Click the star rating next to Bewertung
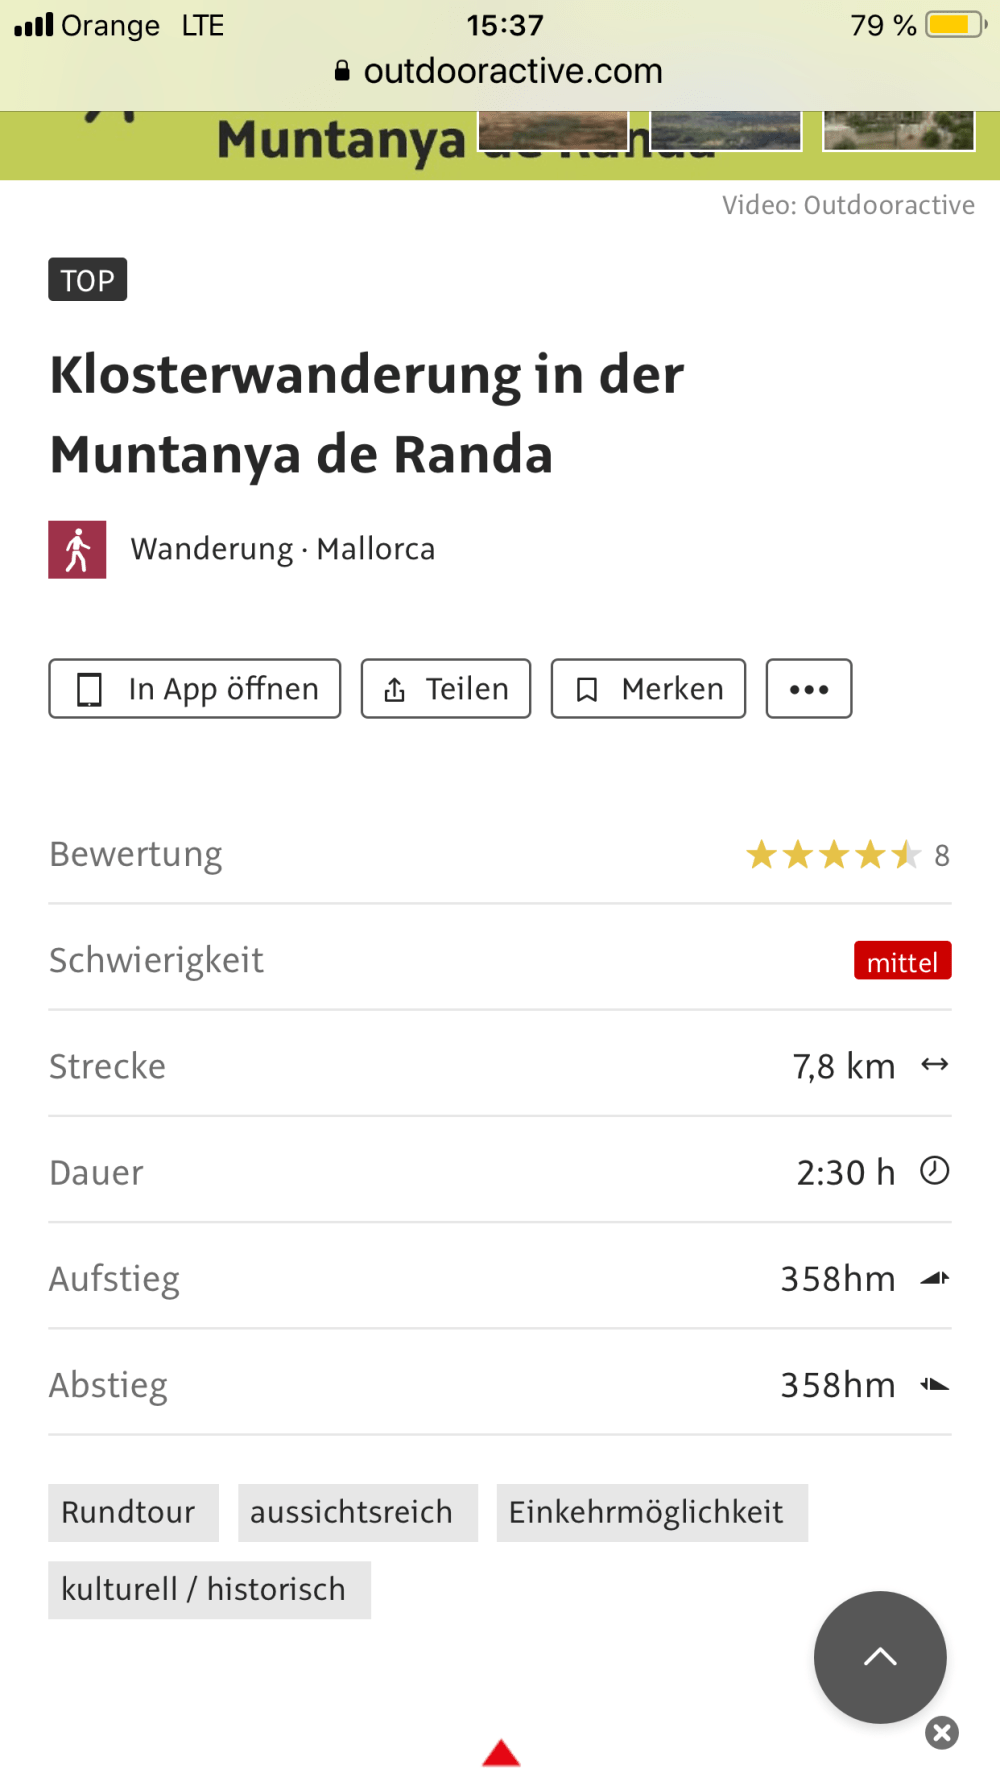1000x1777 pixels. pos(833,855)
